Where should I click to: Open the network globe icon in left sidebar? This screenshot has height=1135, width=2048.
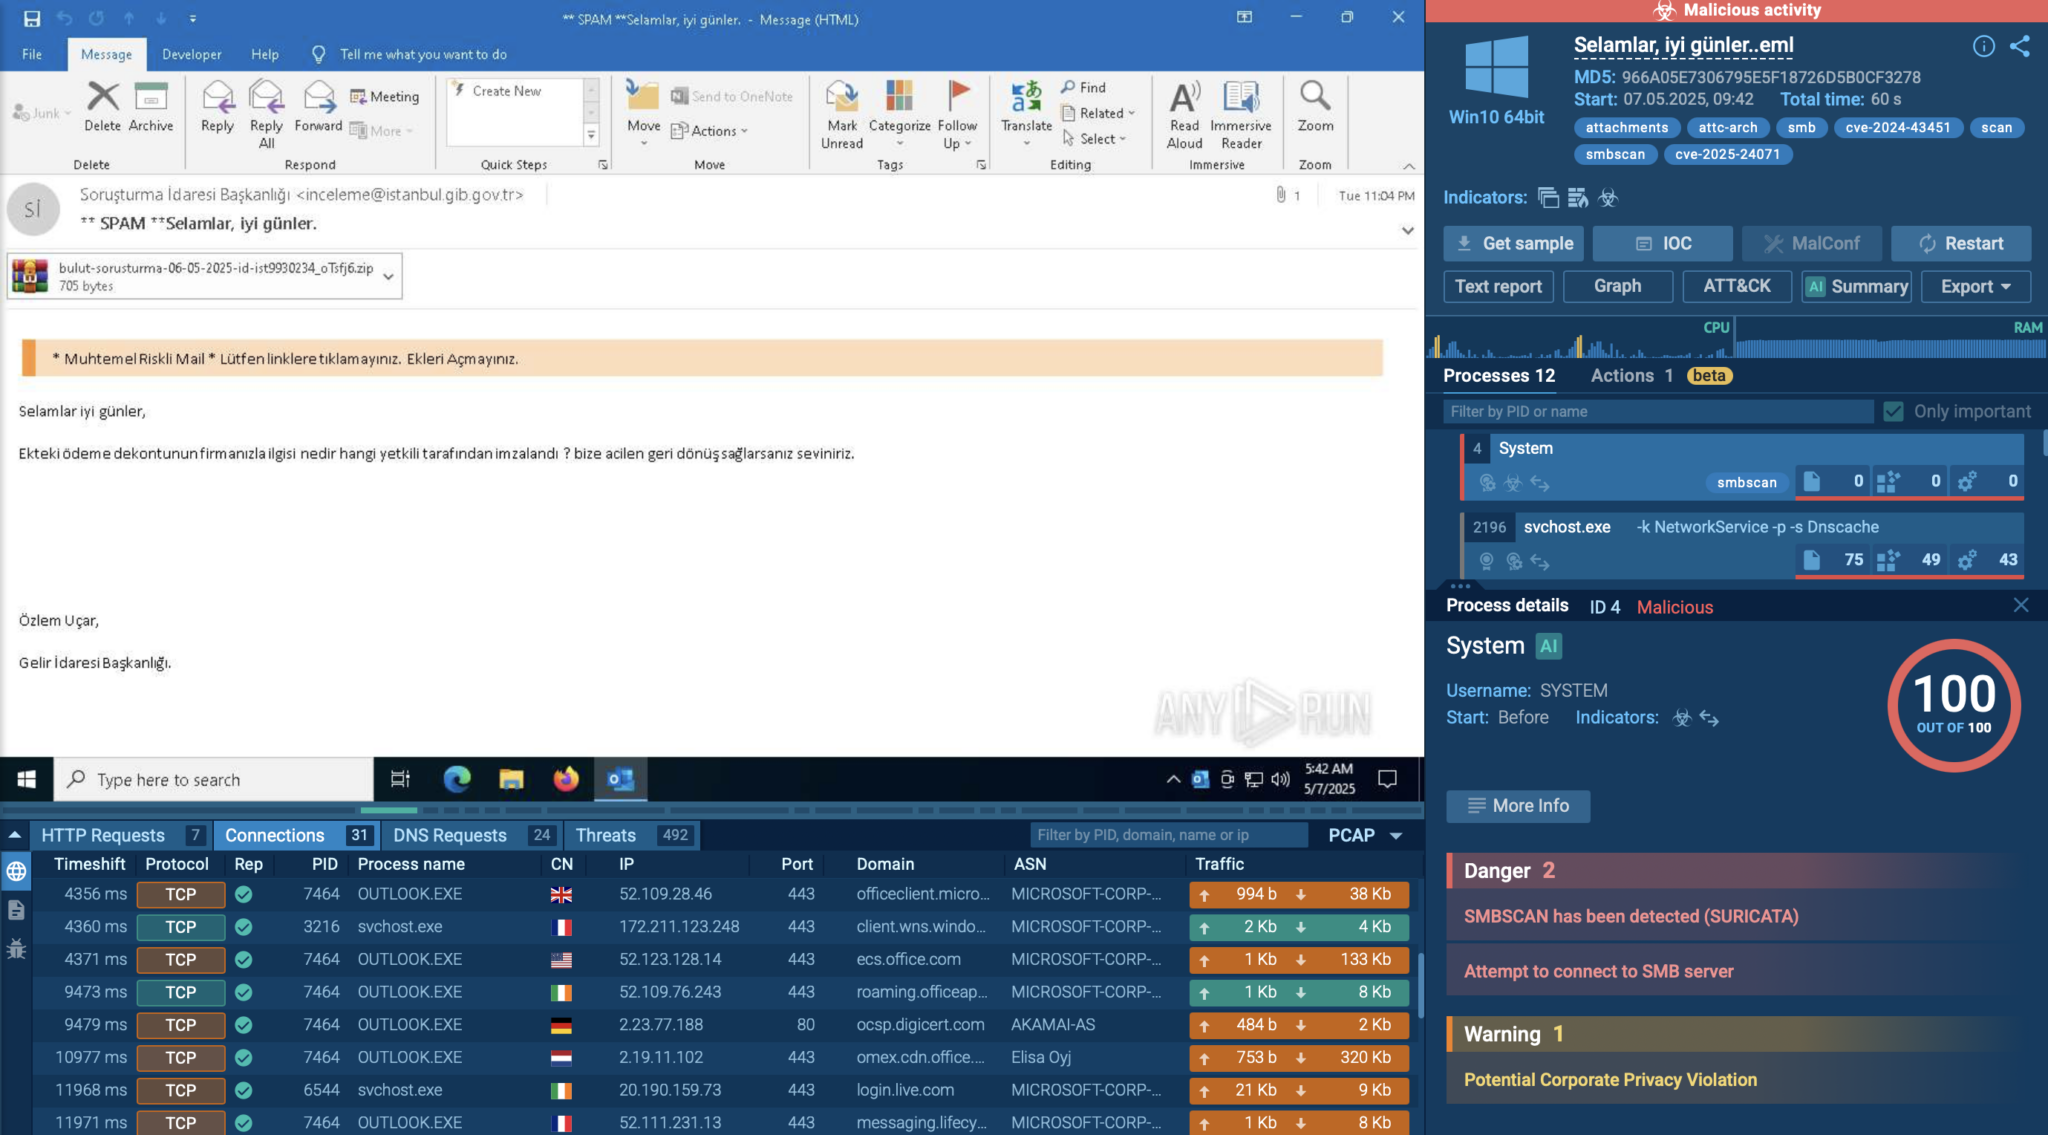click(16, 871)
